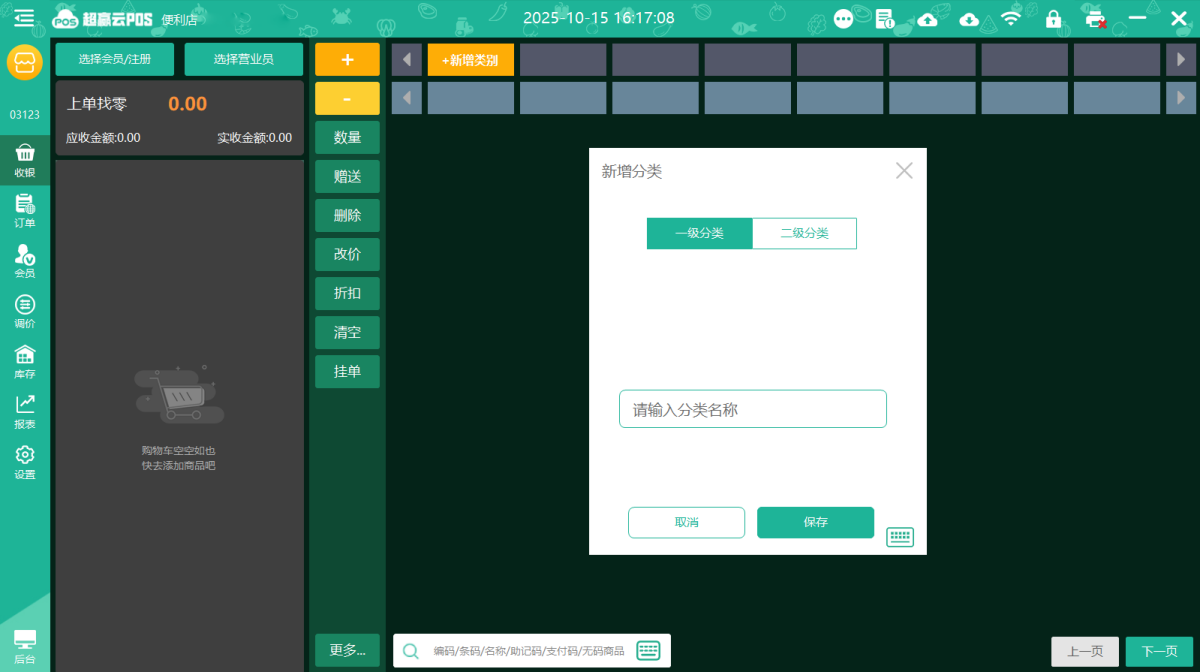Click the lock icon in the title bar

pos(1052,18)
